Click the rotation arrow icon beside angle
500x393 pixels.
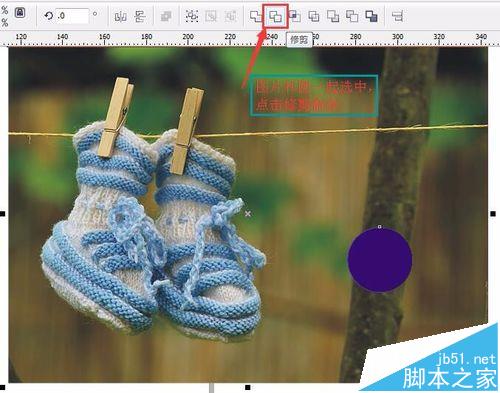49,16
